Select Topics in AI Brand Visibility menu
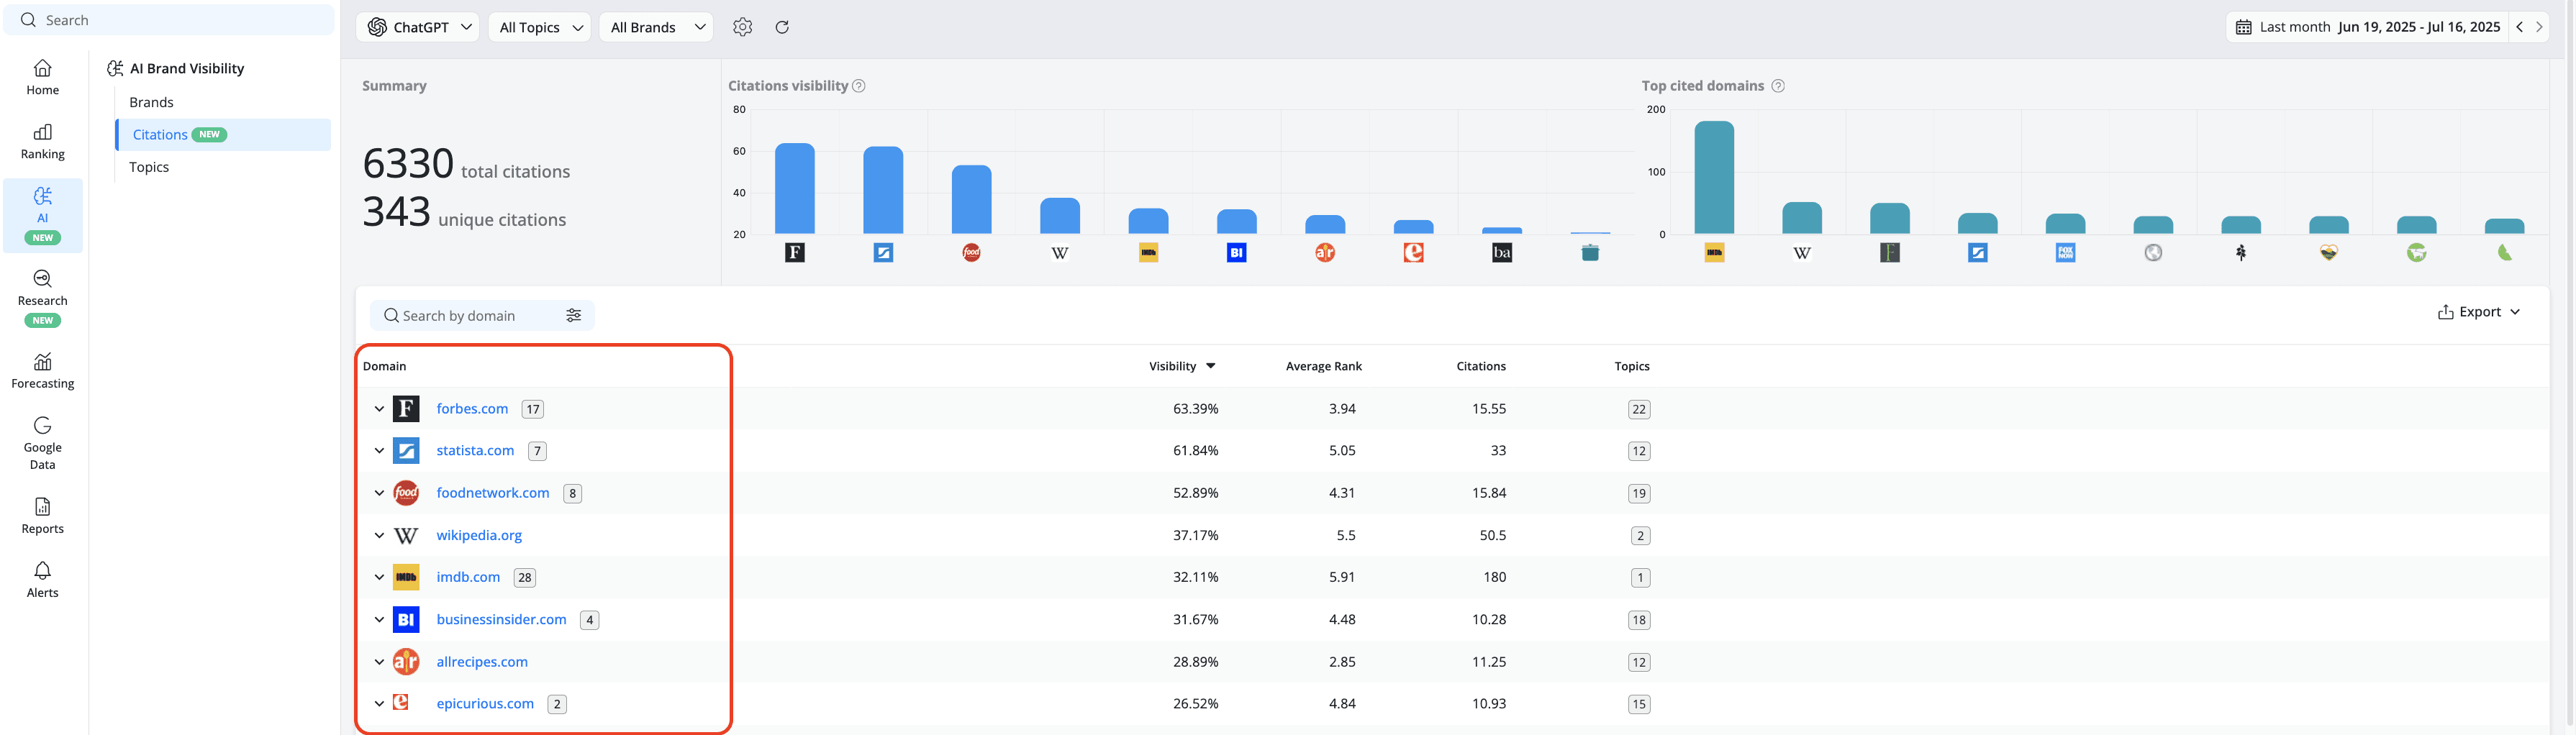Viewport: 2576px width, 735px height. (x=149, y=167)
